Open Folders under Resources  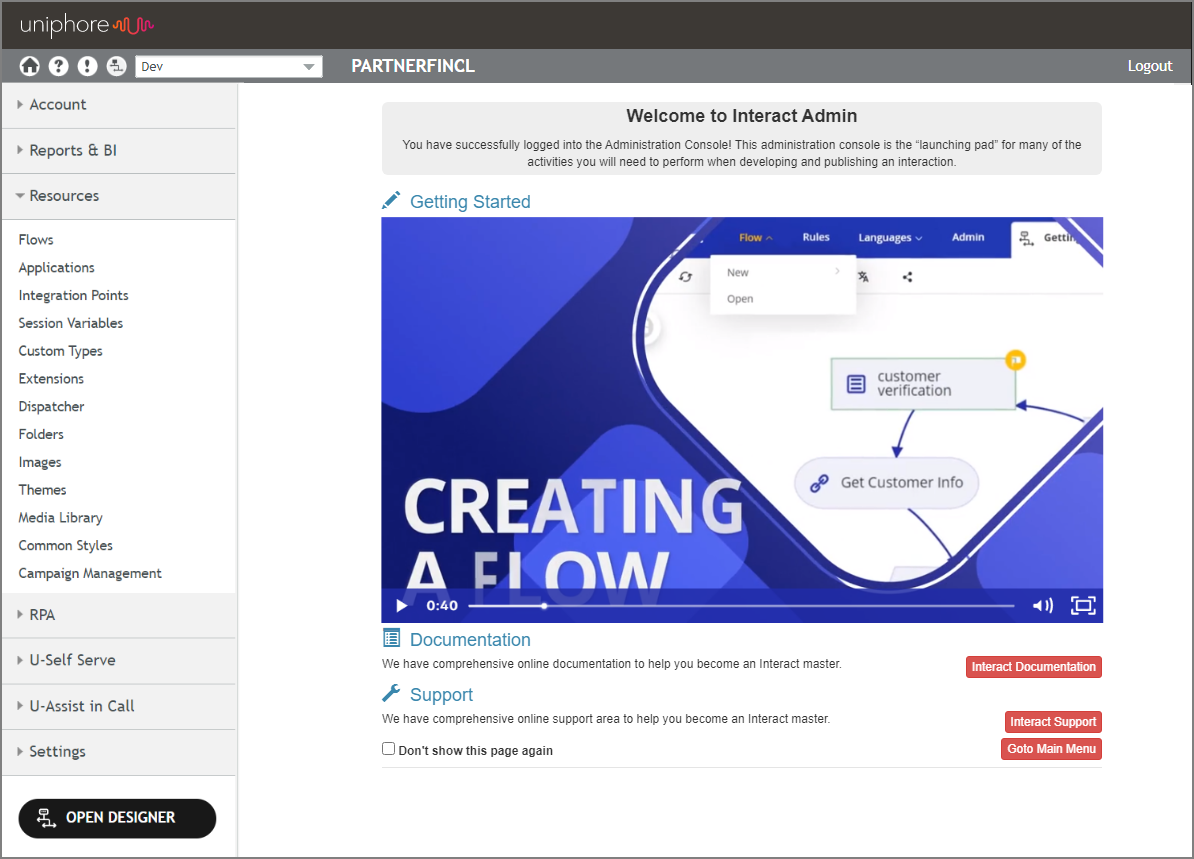pos(41,435)
